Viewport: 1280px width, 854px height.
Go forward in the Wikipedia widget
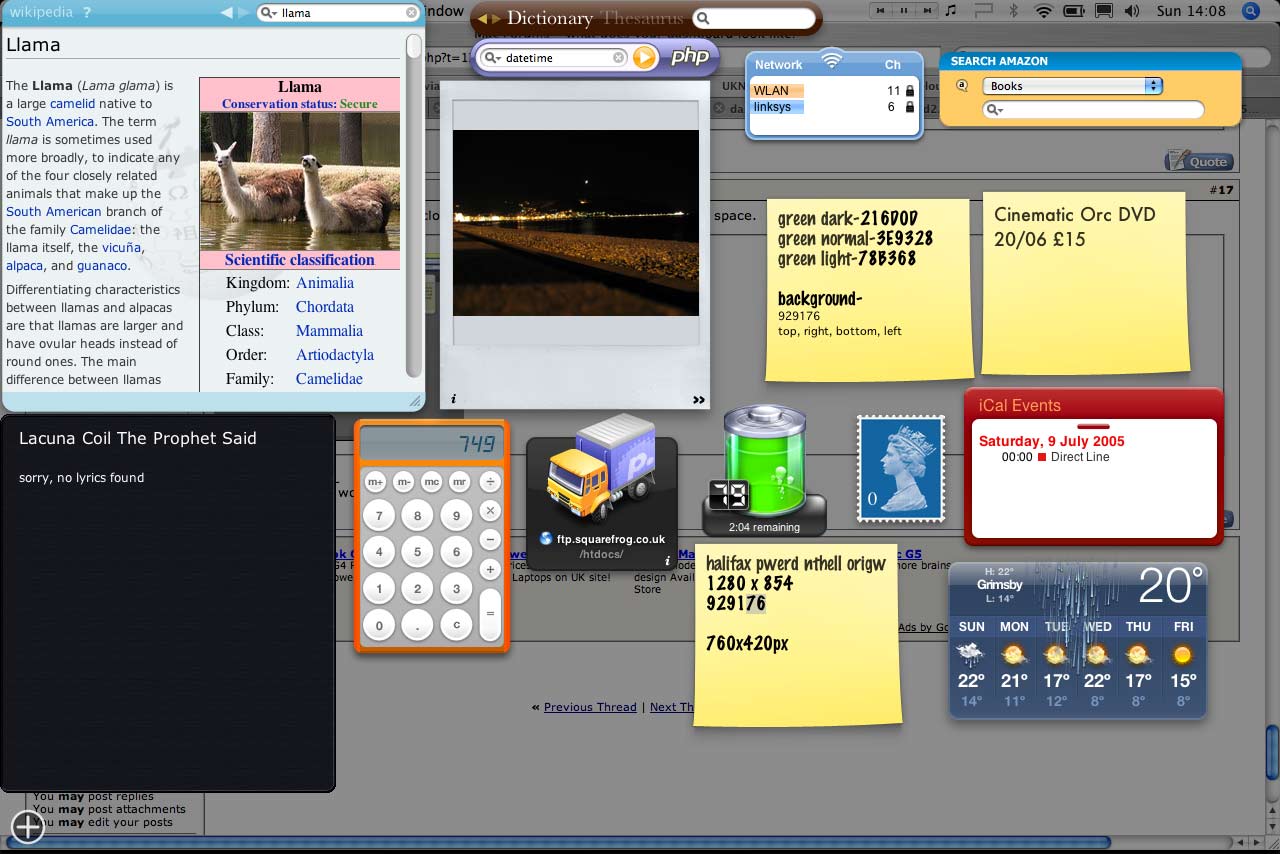(x=244, y=13)
